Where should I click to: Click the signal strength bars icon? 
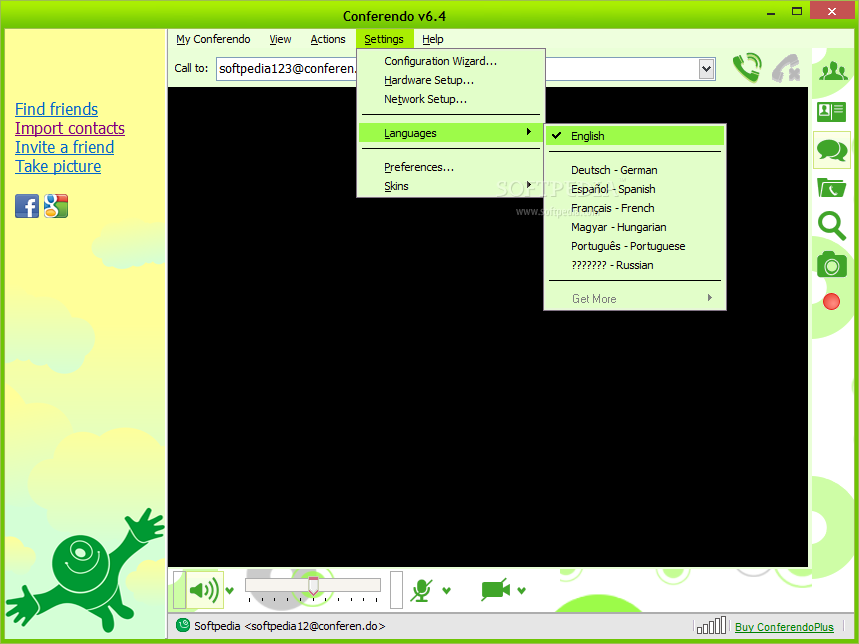(x=711, y=625)
